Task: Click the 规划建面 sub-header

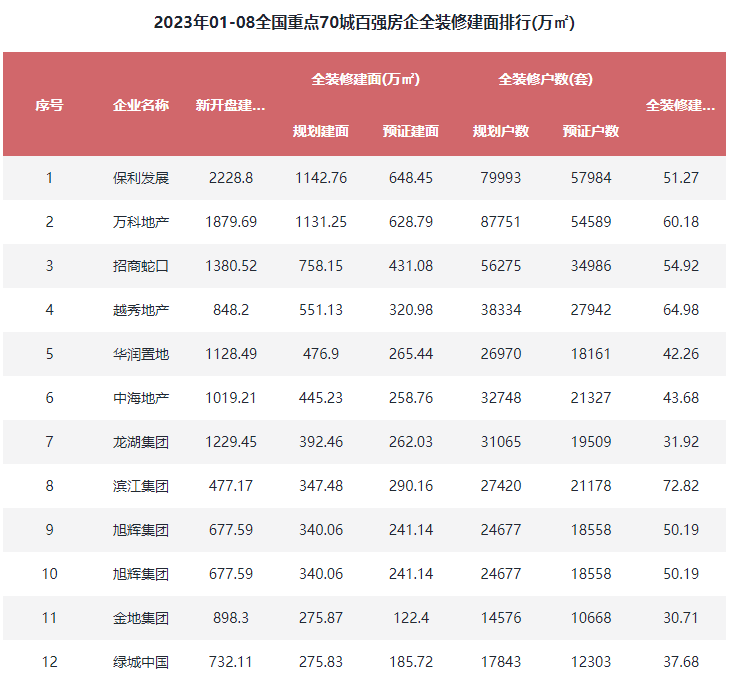Action: coord(321,131)
